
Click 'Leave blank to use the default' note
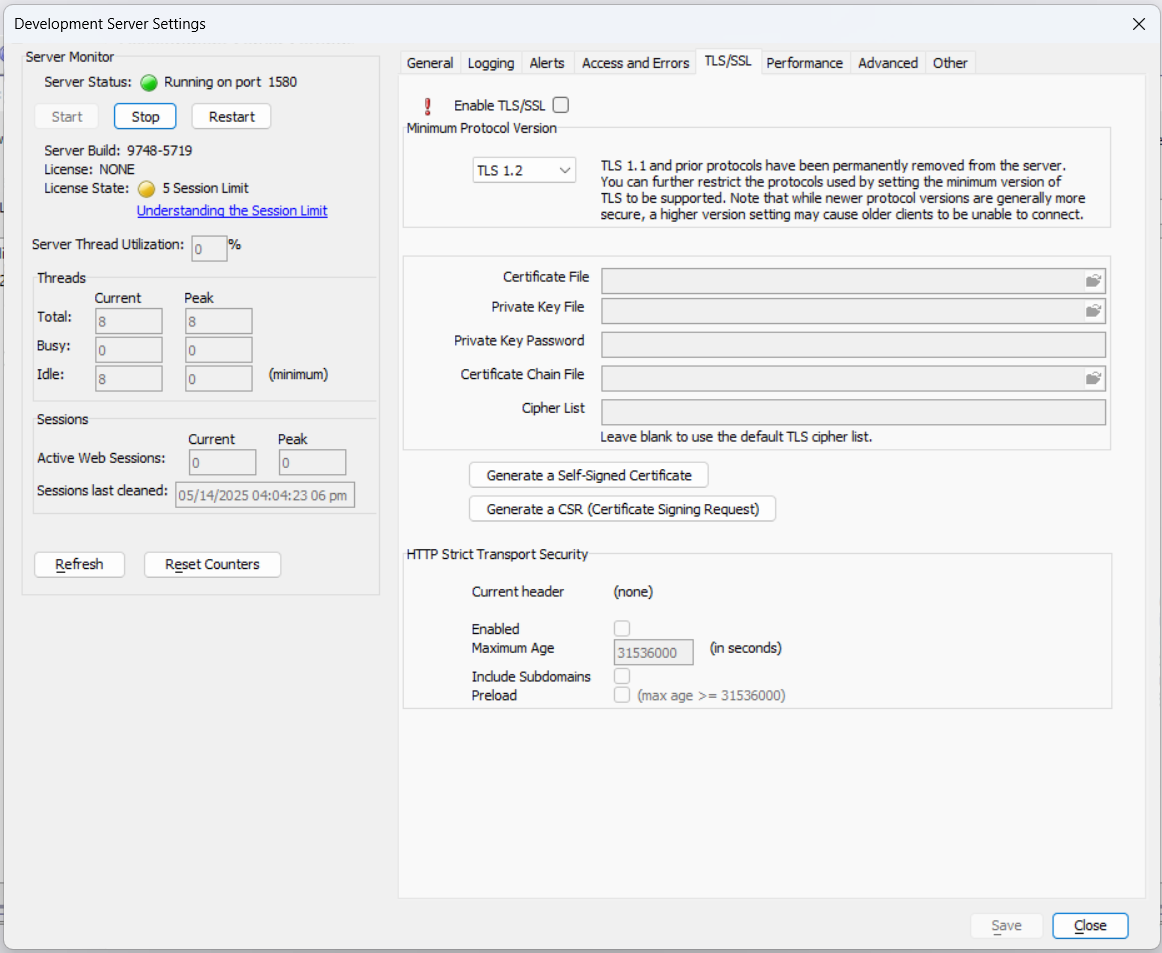(736, 436)
